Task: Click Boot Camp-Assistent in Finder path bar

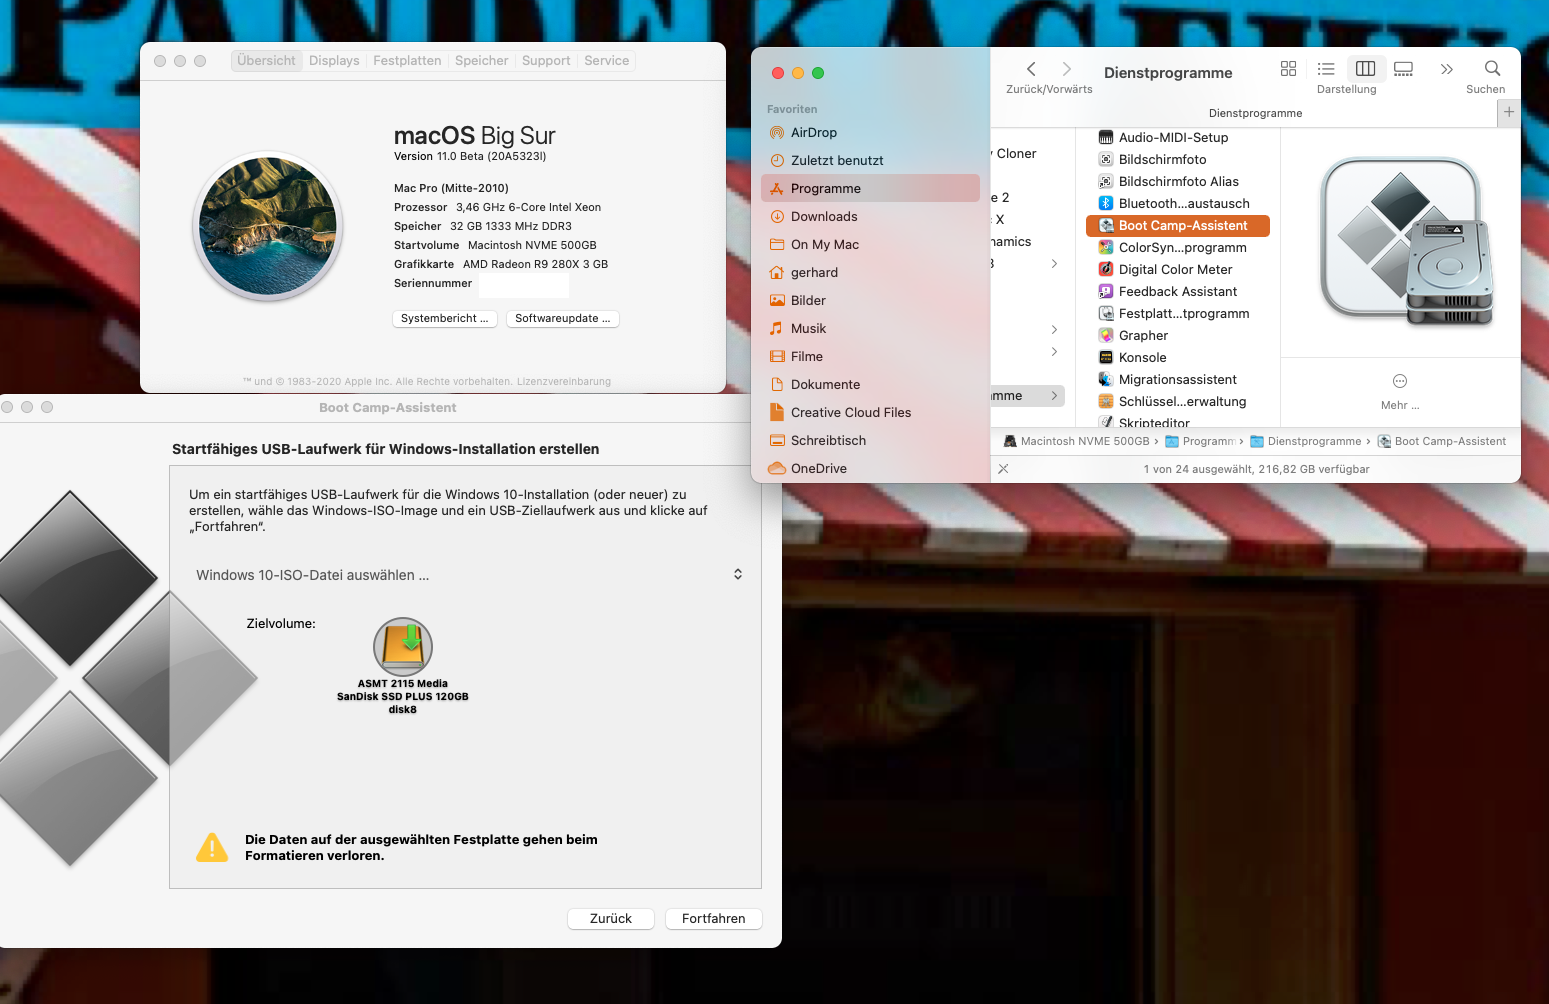Action: [x=1442, y=441]
